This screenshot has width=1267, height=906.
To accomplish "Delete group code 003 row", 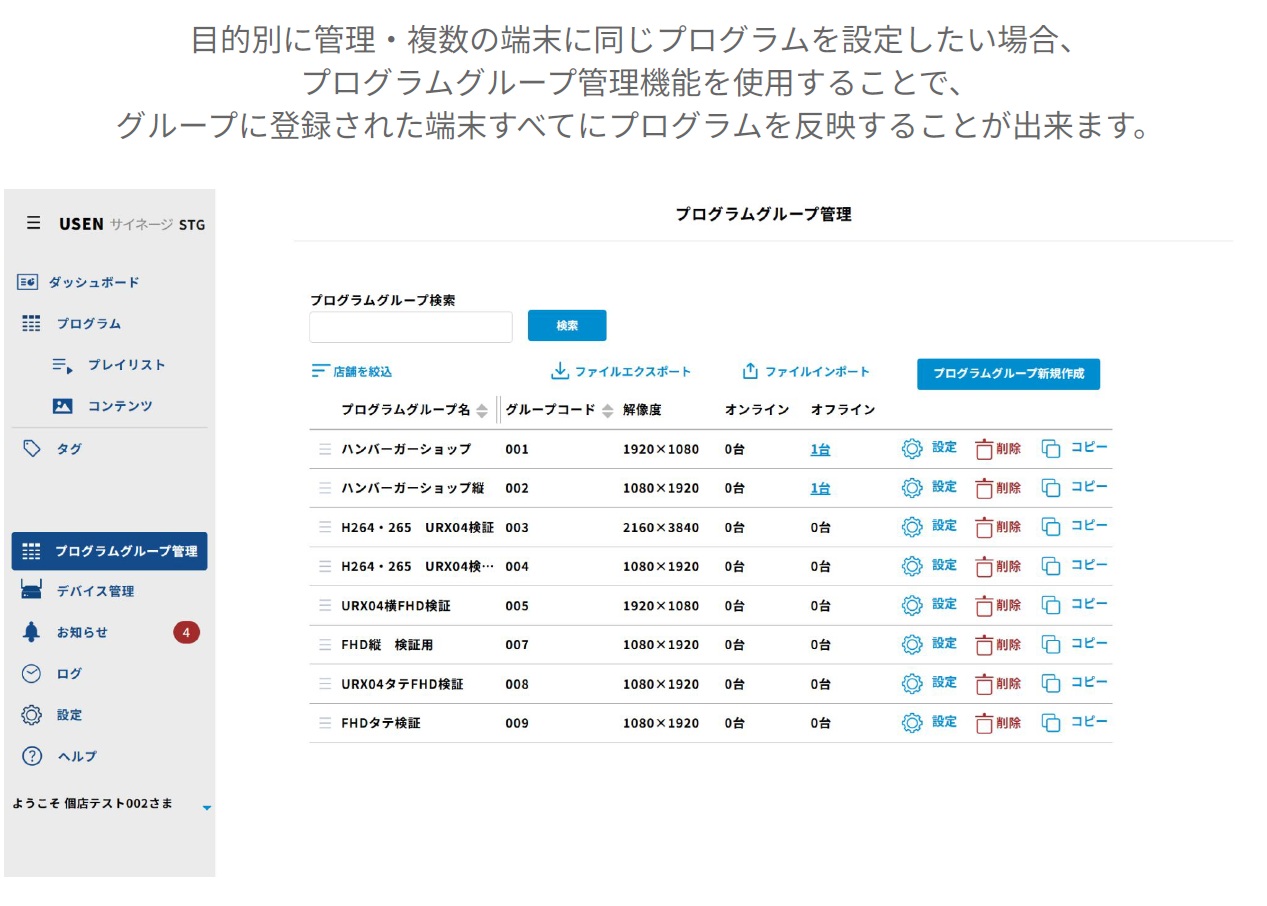I will 998,527.
